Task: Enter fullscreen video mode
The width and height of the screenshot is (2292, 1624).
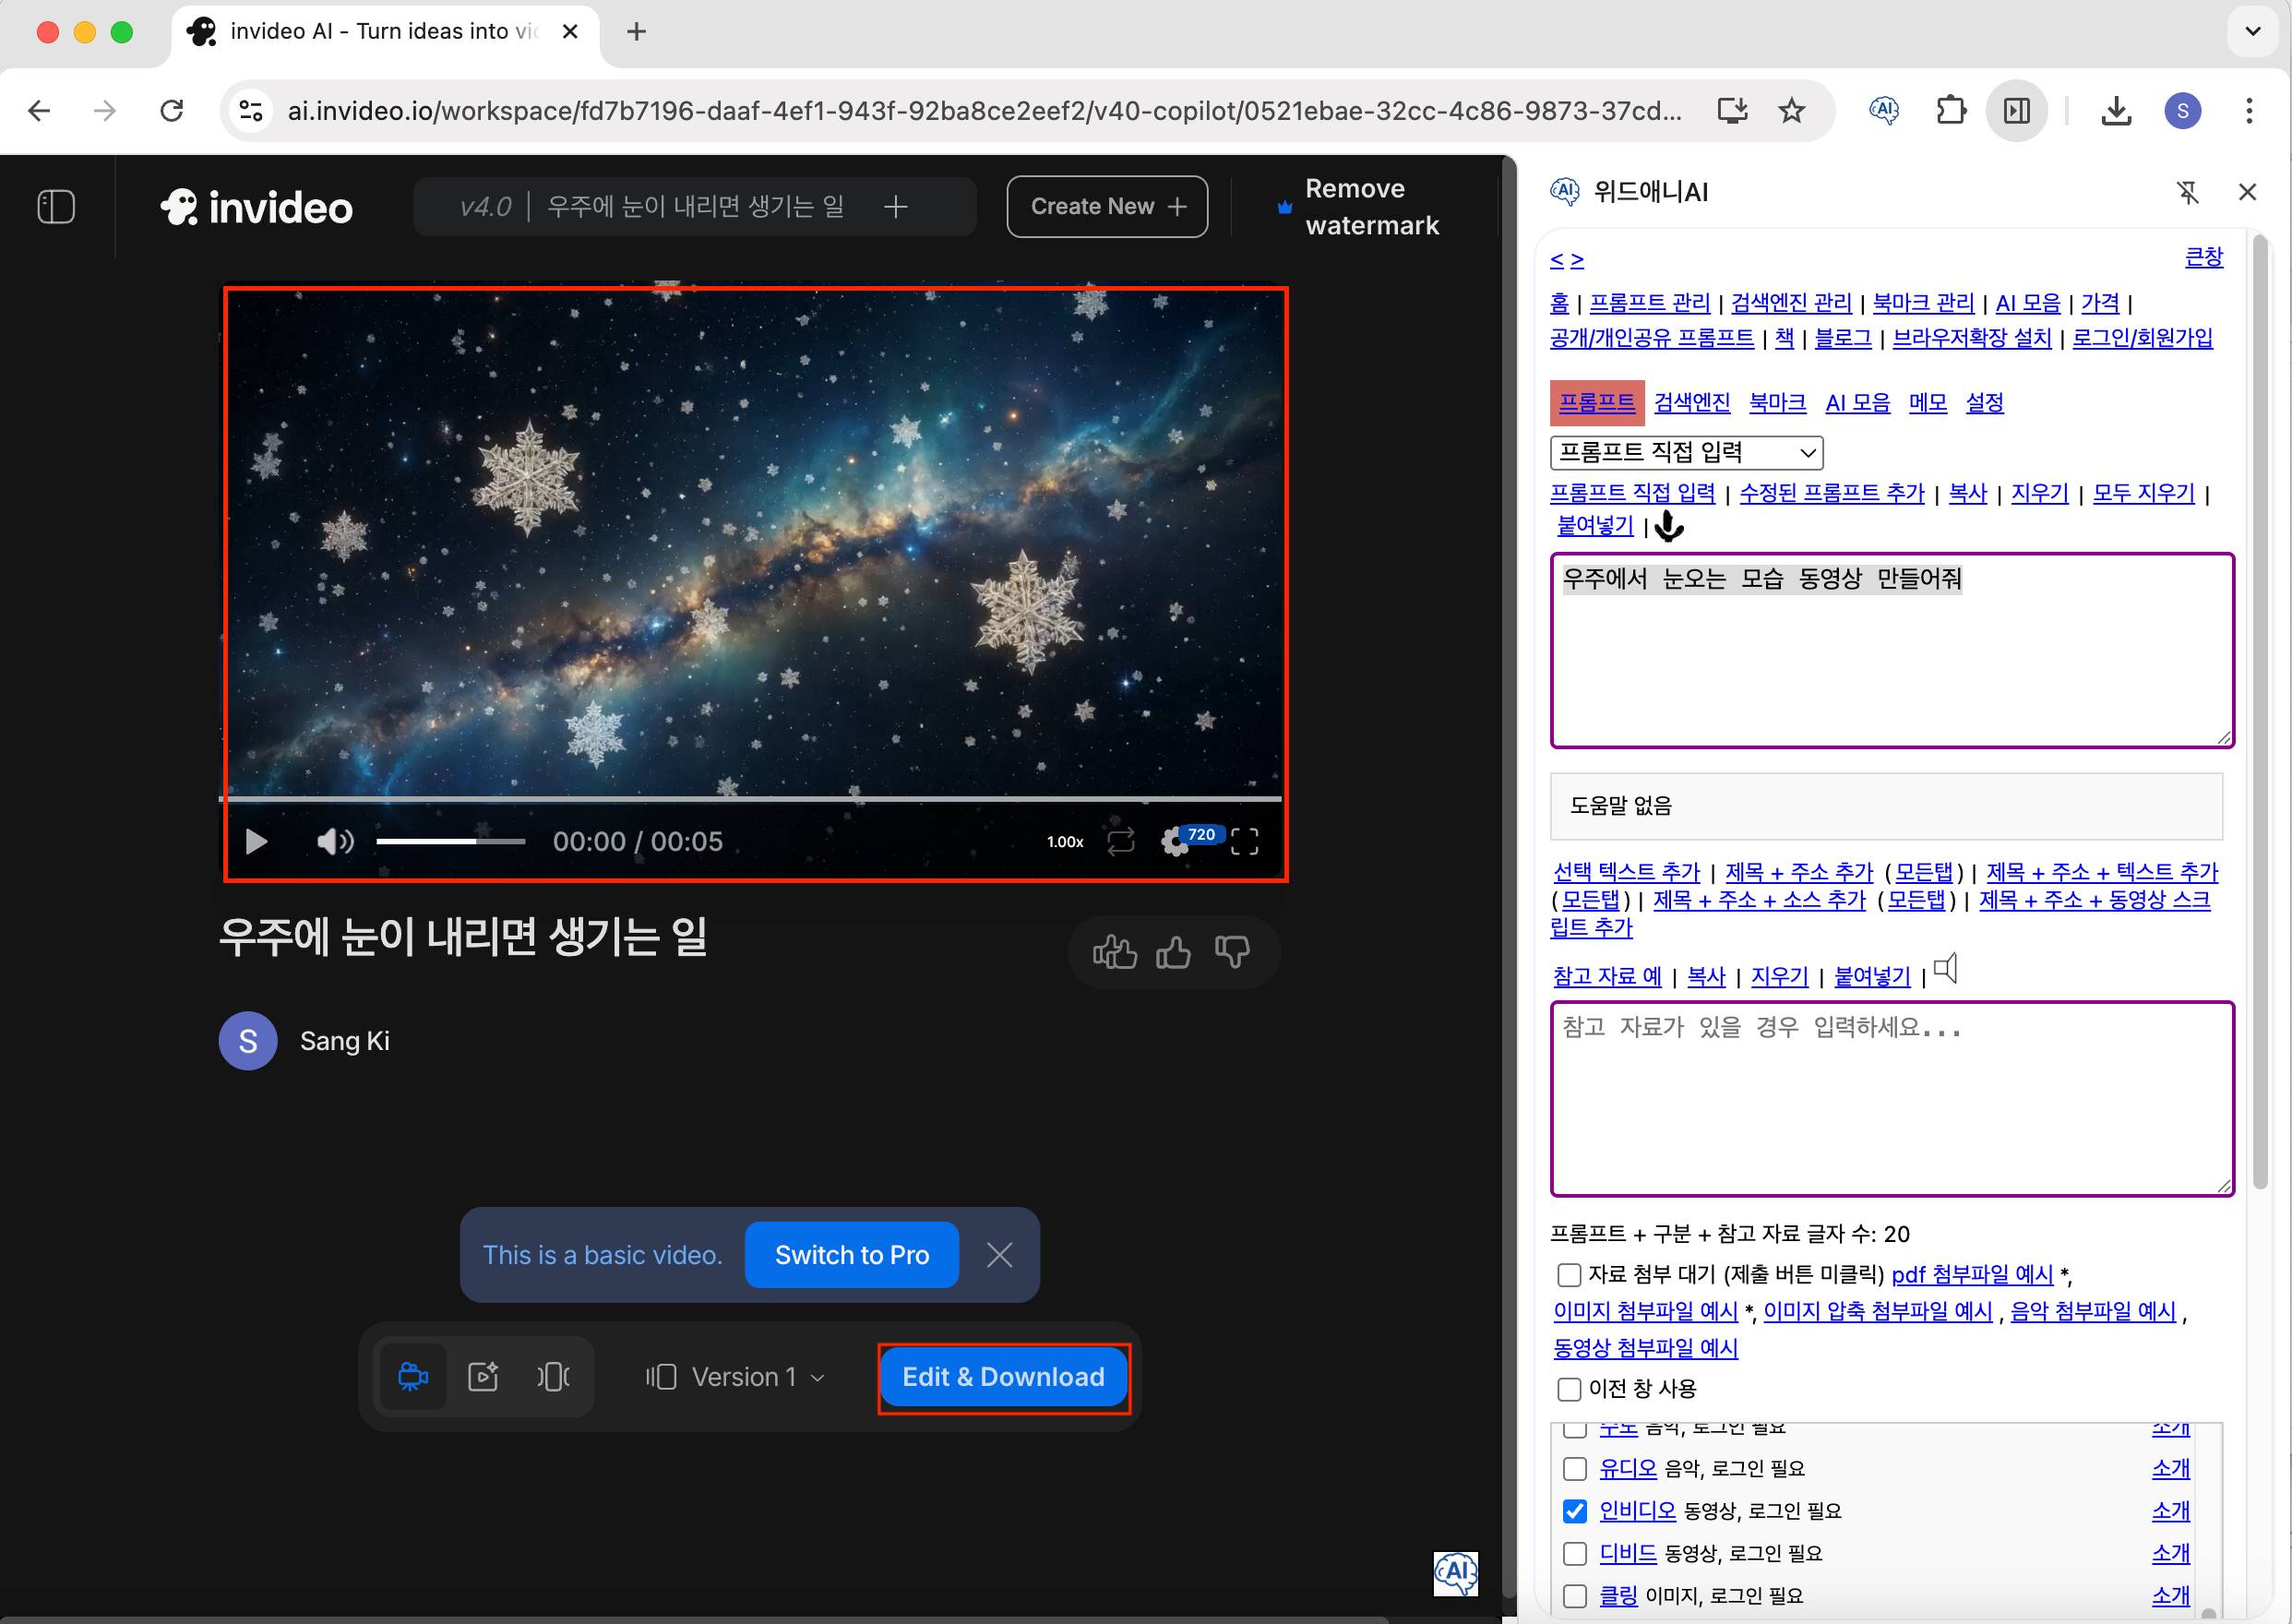Action: pyautogui.click(x=1244, y=842)
